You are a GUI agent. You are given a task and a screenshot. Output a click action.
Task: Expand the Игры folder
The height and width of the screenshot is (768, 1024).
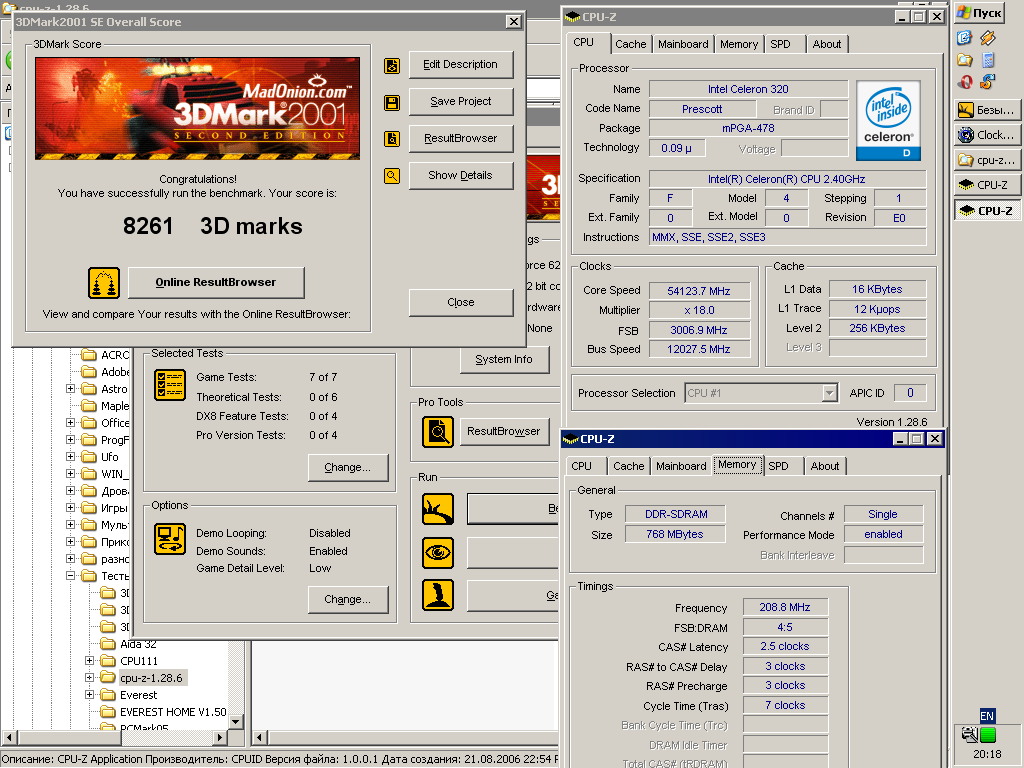pyautogui.click(x=71, y=507)
